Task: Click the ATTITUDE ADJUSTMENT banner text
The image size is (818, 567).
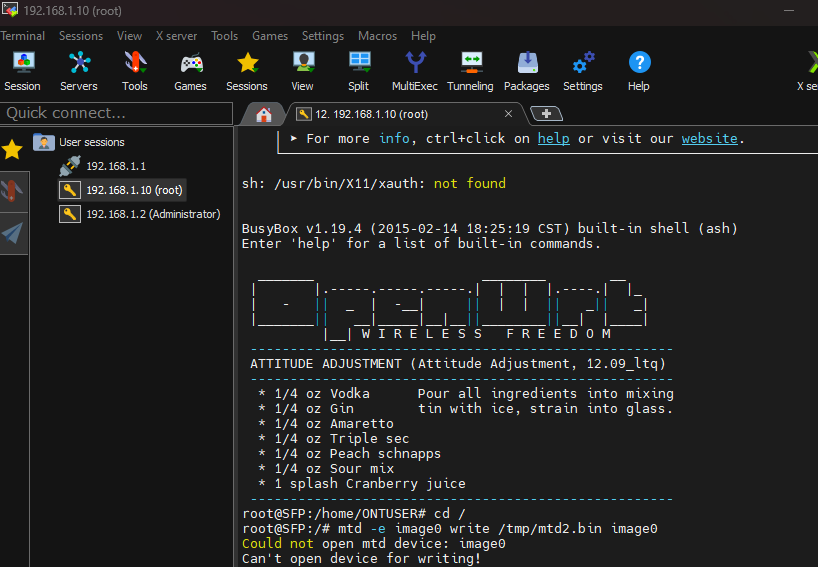Action: (458, 364)
